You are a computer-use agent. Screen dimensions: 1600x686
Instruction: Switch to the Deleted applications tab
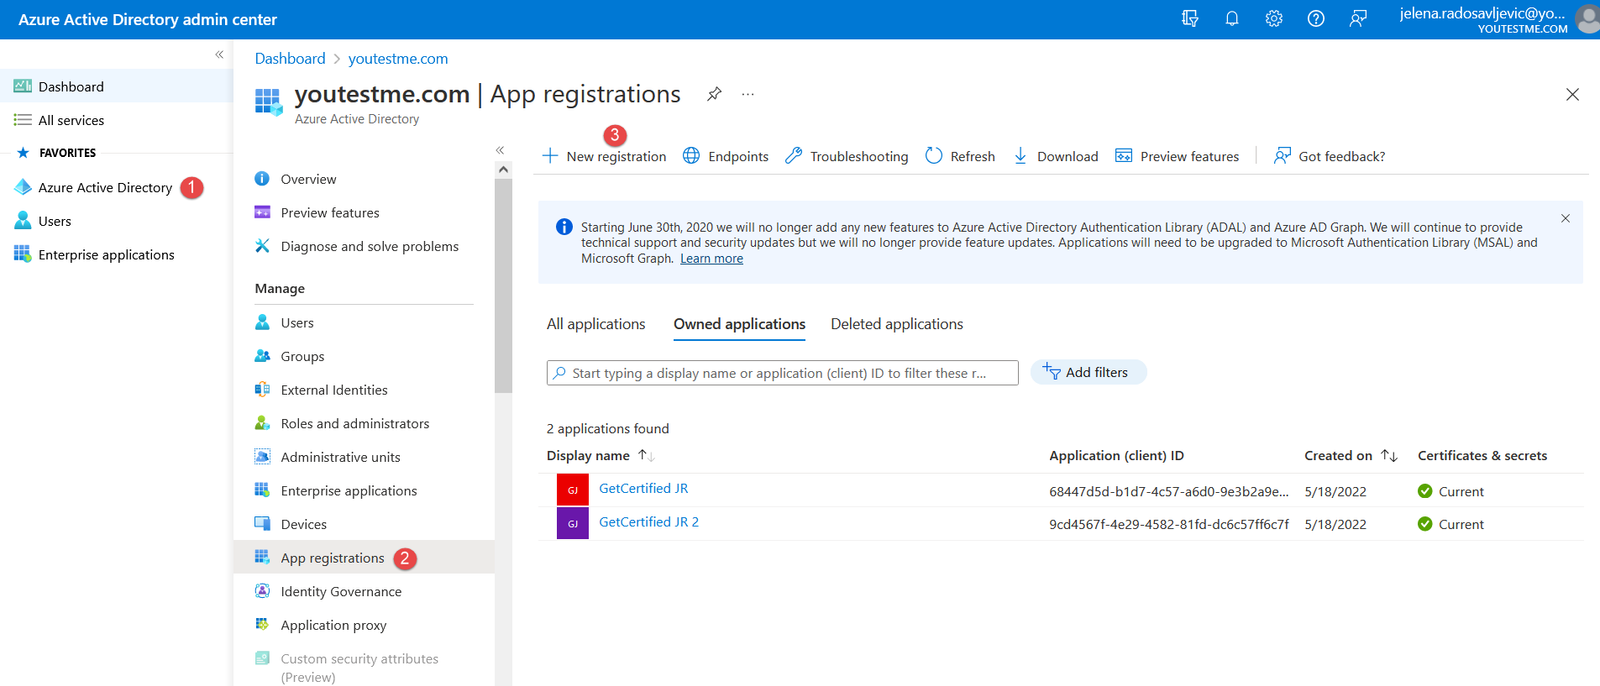[x=897, y=324]
